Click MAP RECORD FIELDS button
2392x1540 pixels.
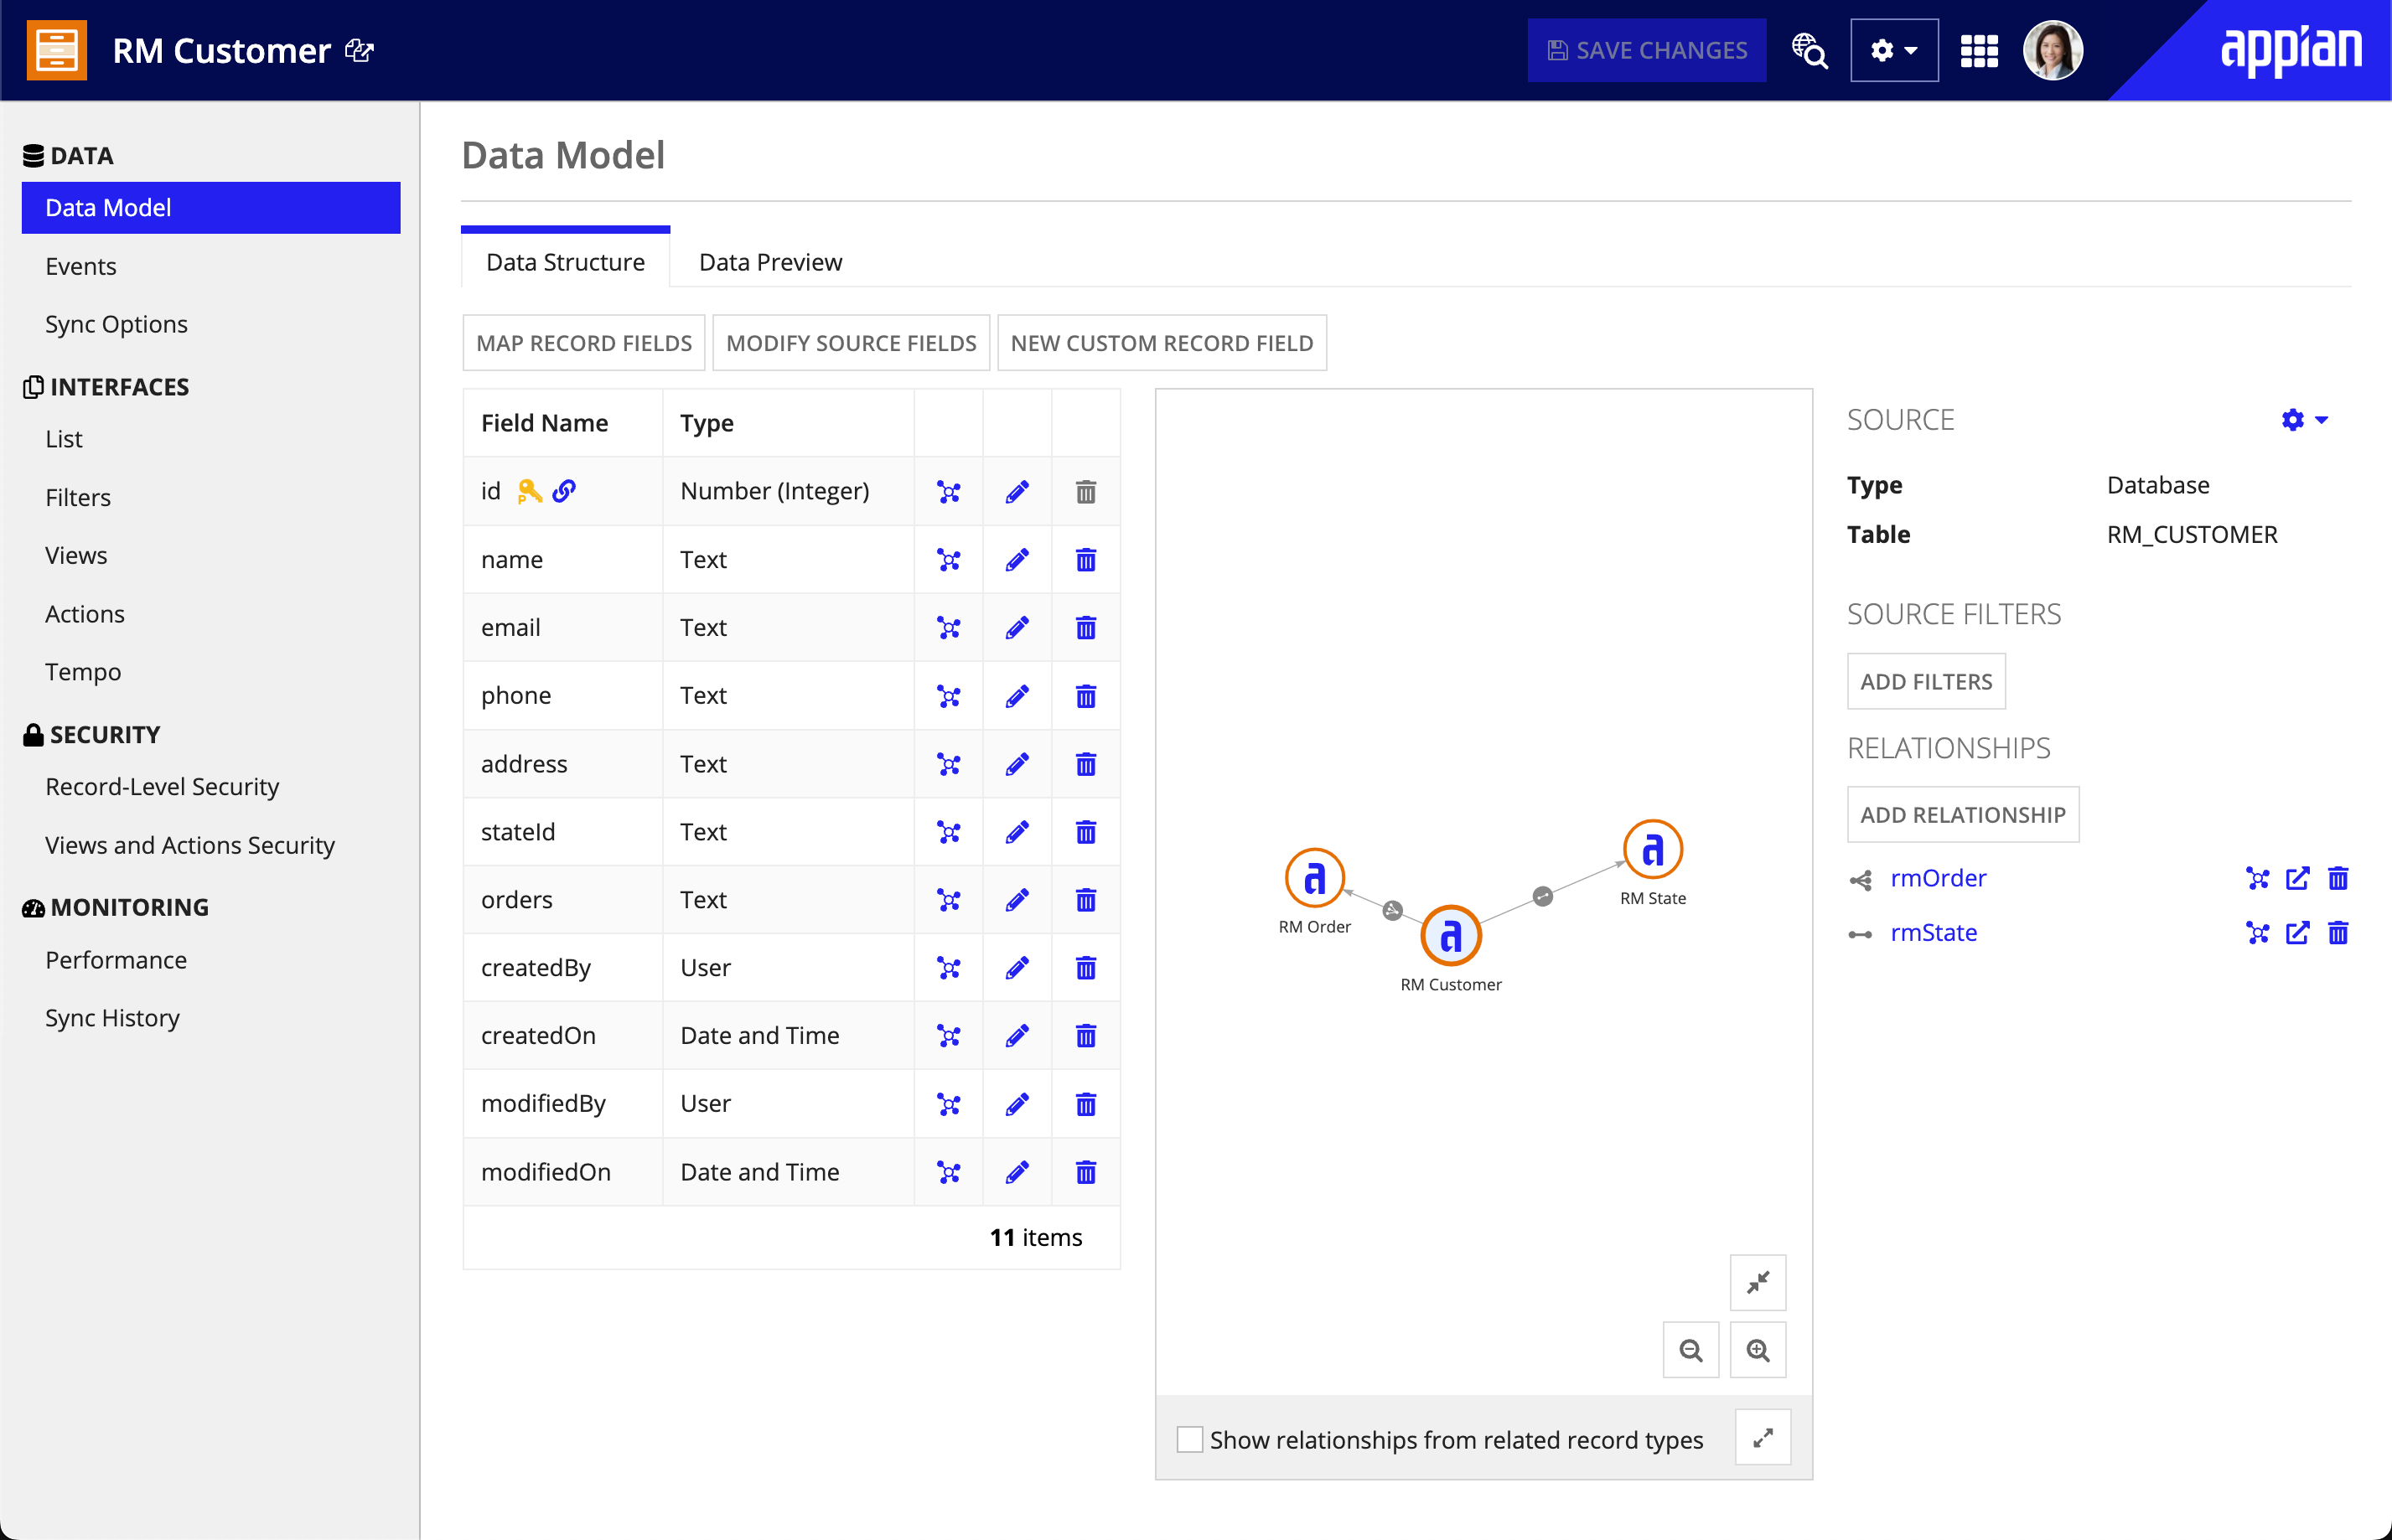pos(584,343)
